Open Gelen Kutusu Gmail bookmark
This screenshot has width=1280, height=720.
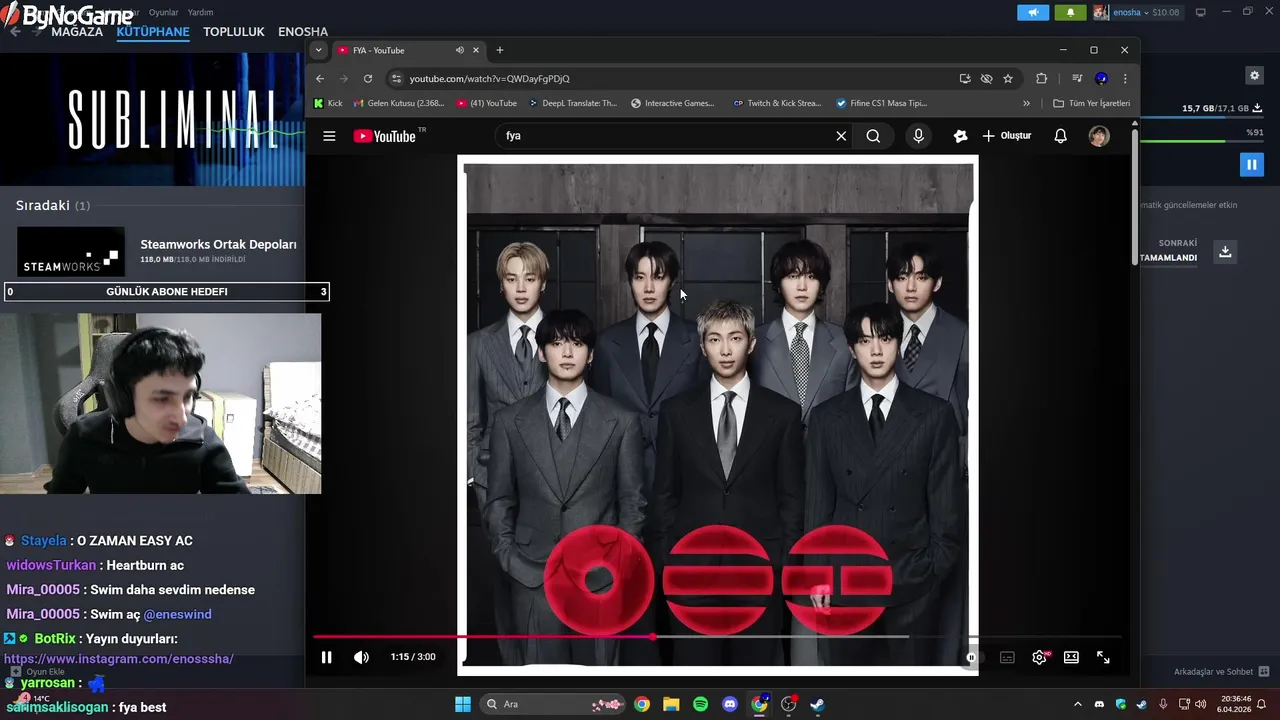(398, 103)
